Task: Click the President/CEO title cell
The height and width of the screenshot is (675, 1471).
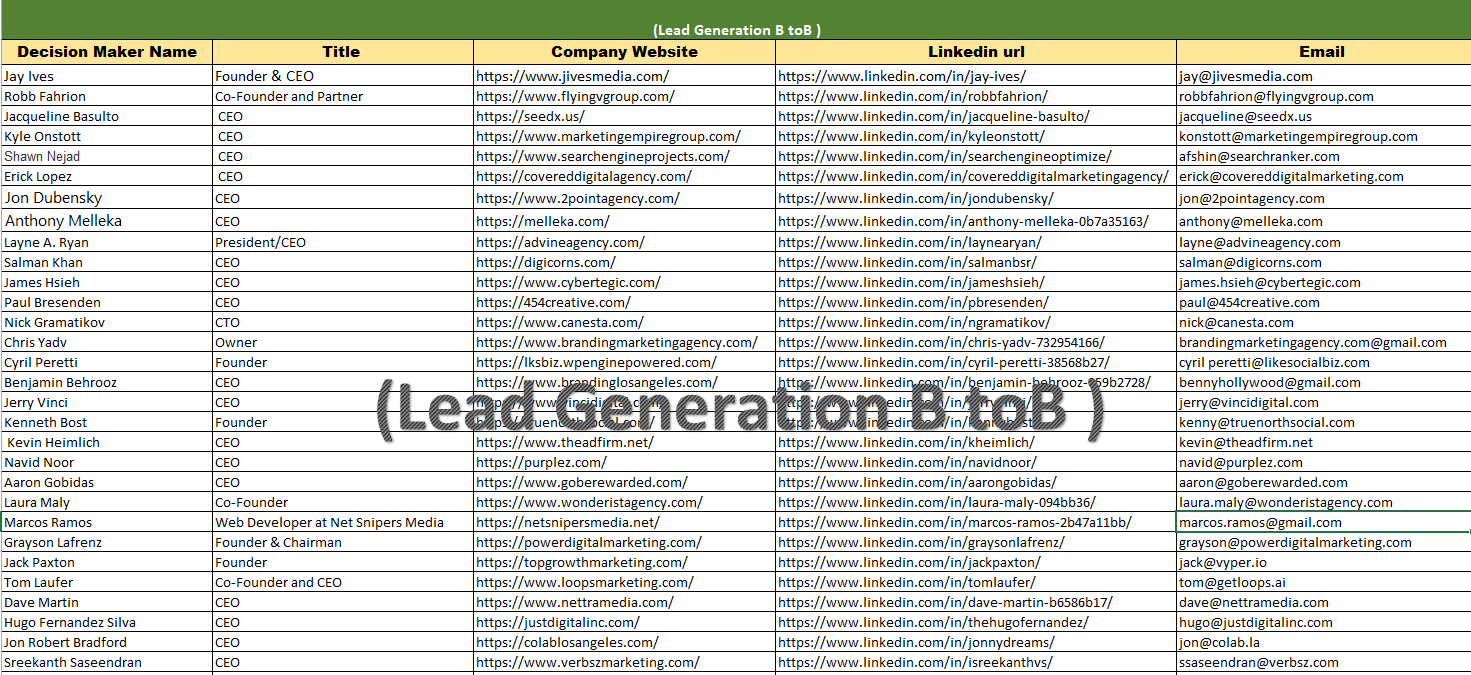Action: tap(343, 242)
